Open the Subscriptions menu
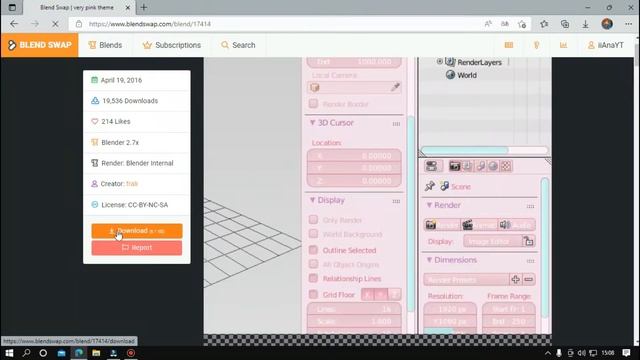This screenshot has width=640, height=360. 172,45
